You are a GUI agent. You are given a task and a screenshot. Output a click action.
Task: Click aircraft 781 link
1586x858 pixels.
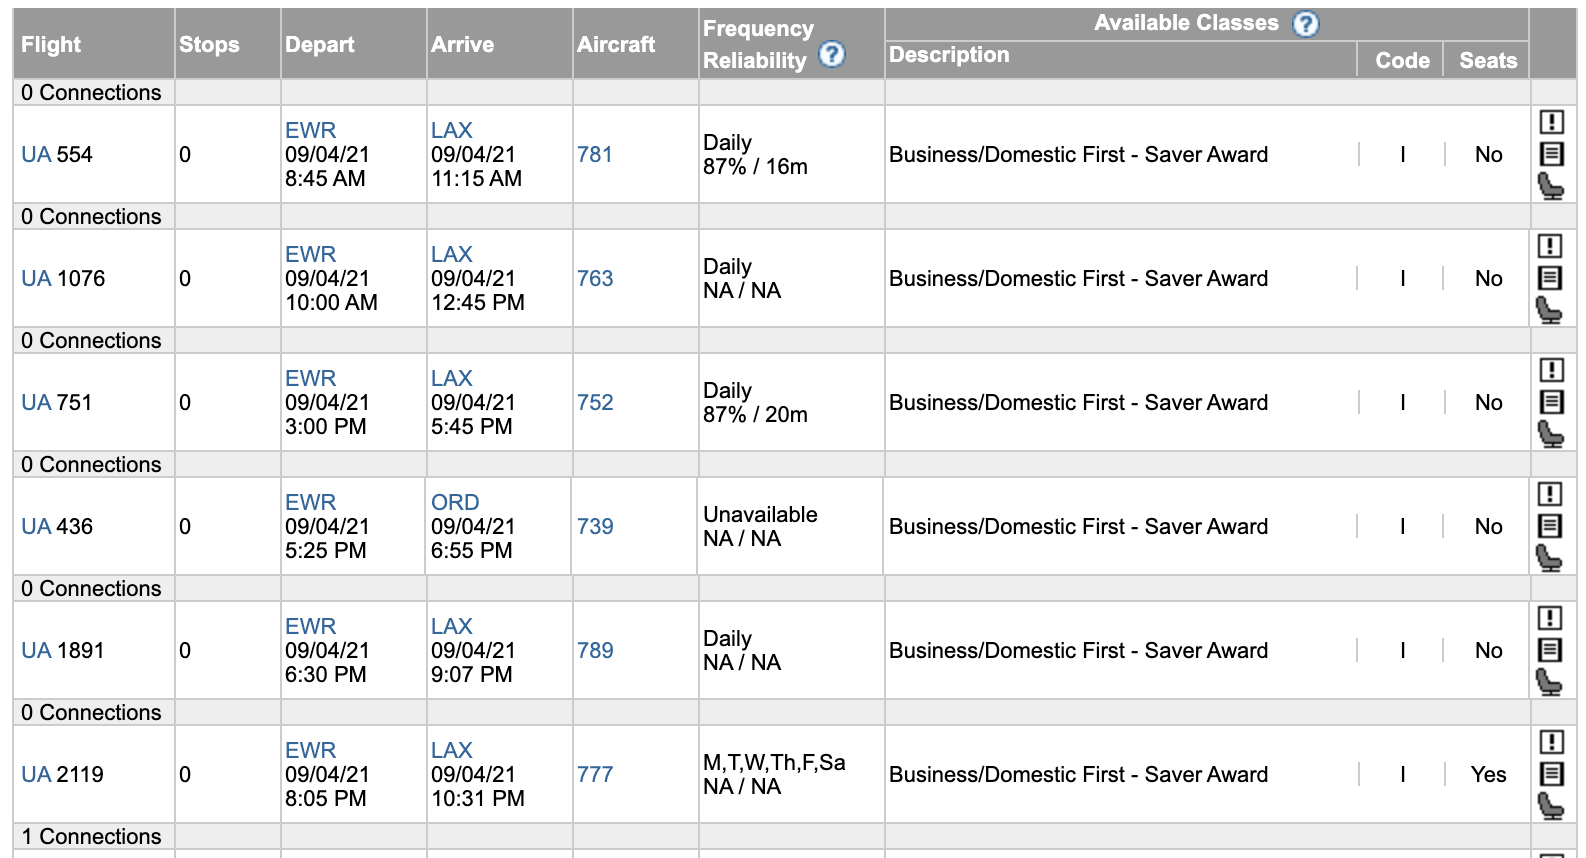coord(595,155)
